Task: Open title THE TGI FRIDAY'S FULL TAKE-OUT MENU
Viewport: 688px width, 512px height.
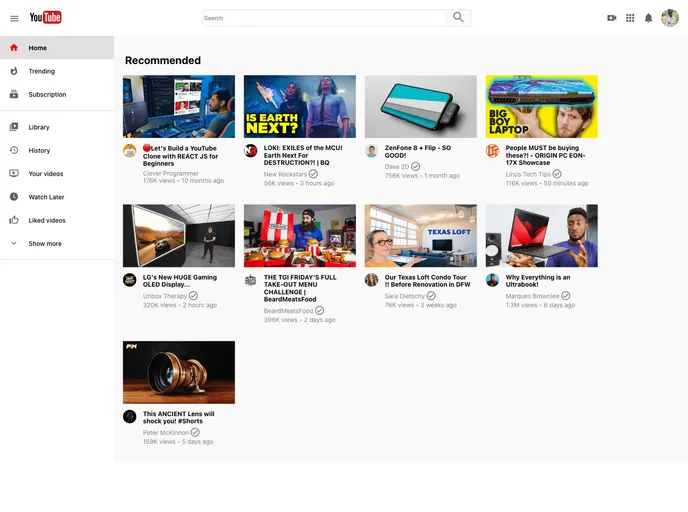Action: click(300, 288)
